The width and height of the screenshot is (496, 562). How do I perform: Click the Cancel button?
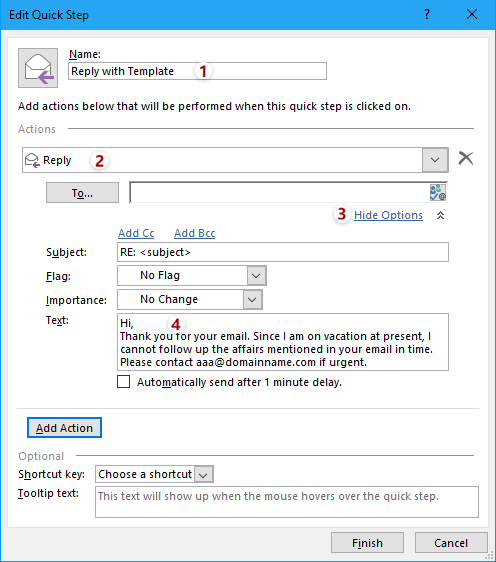[451, 543]
